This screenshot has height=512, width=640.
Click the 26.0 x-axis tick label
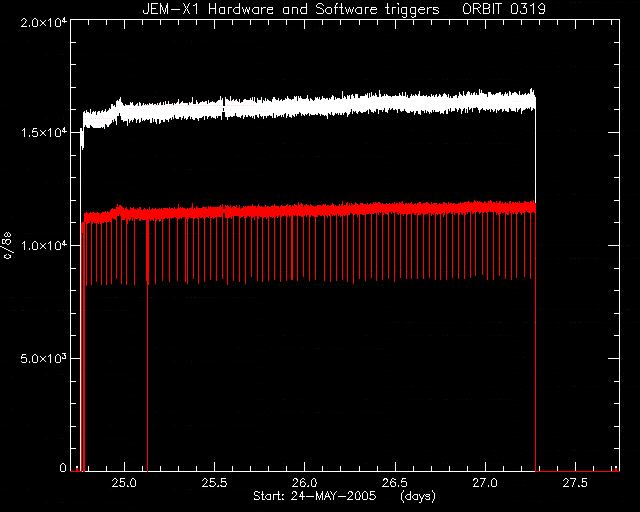(x=304, y=483)
